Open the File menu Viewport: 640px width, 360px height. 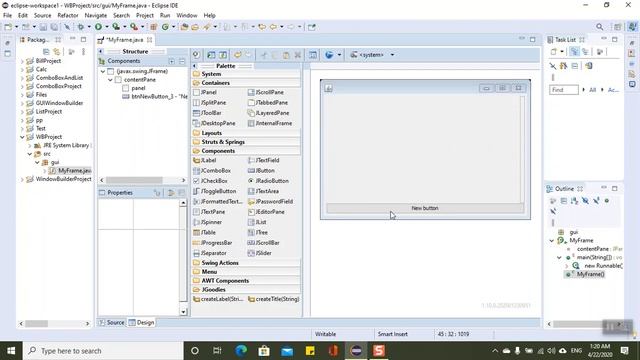tap(8, 16)
